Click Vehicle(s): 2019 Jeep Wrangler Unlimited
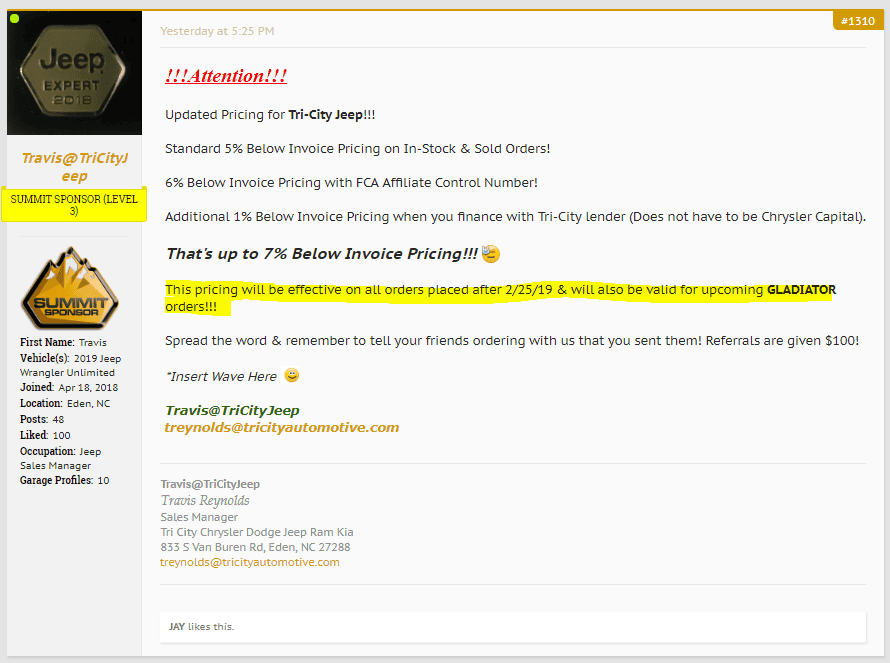This screenshot has width=890, height=663. pyautogui.click(x=70, y=365)
